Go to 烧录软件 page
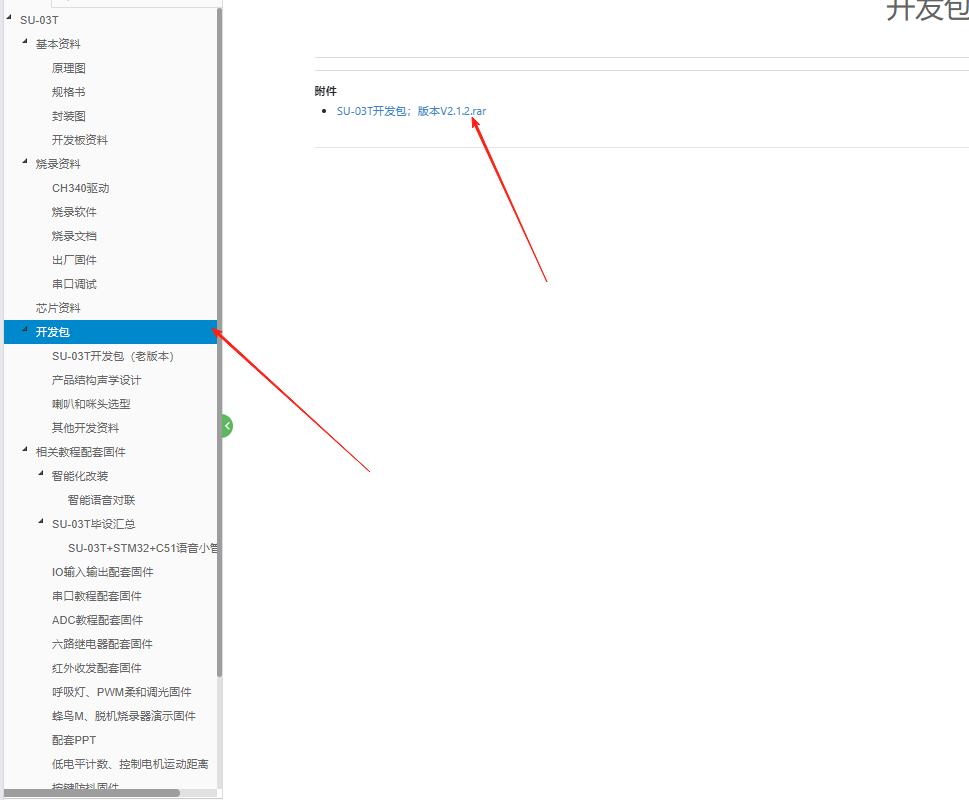 (74, 212)
